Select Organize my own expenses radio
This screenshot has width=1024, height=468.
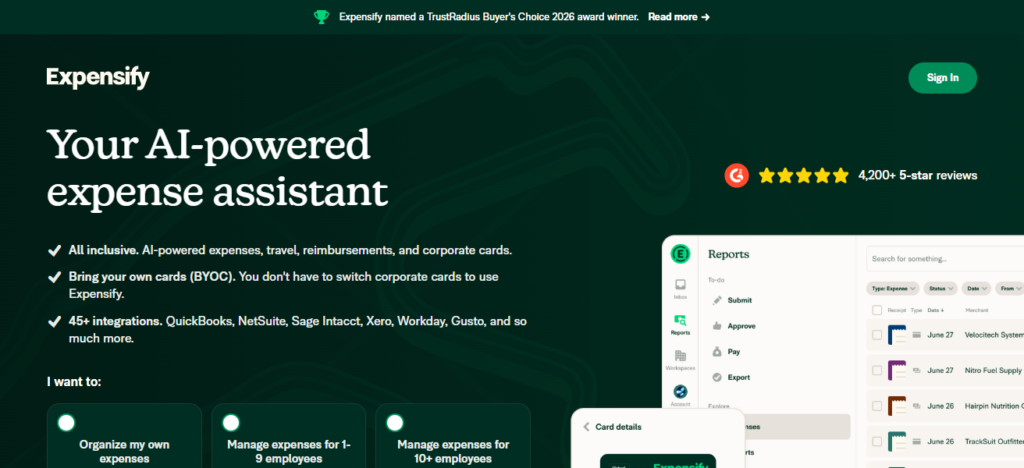[67, 423]
